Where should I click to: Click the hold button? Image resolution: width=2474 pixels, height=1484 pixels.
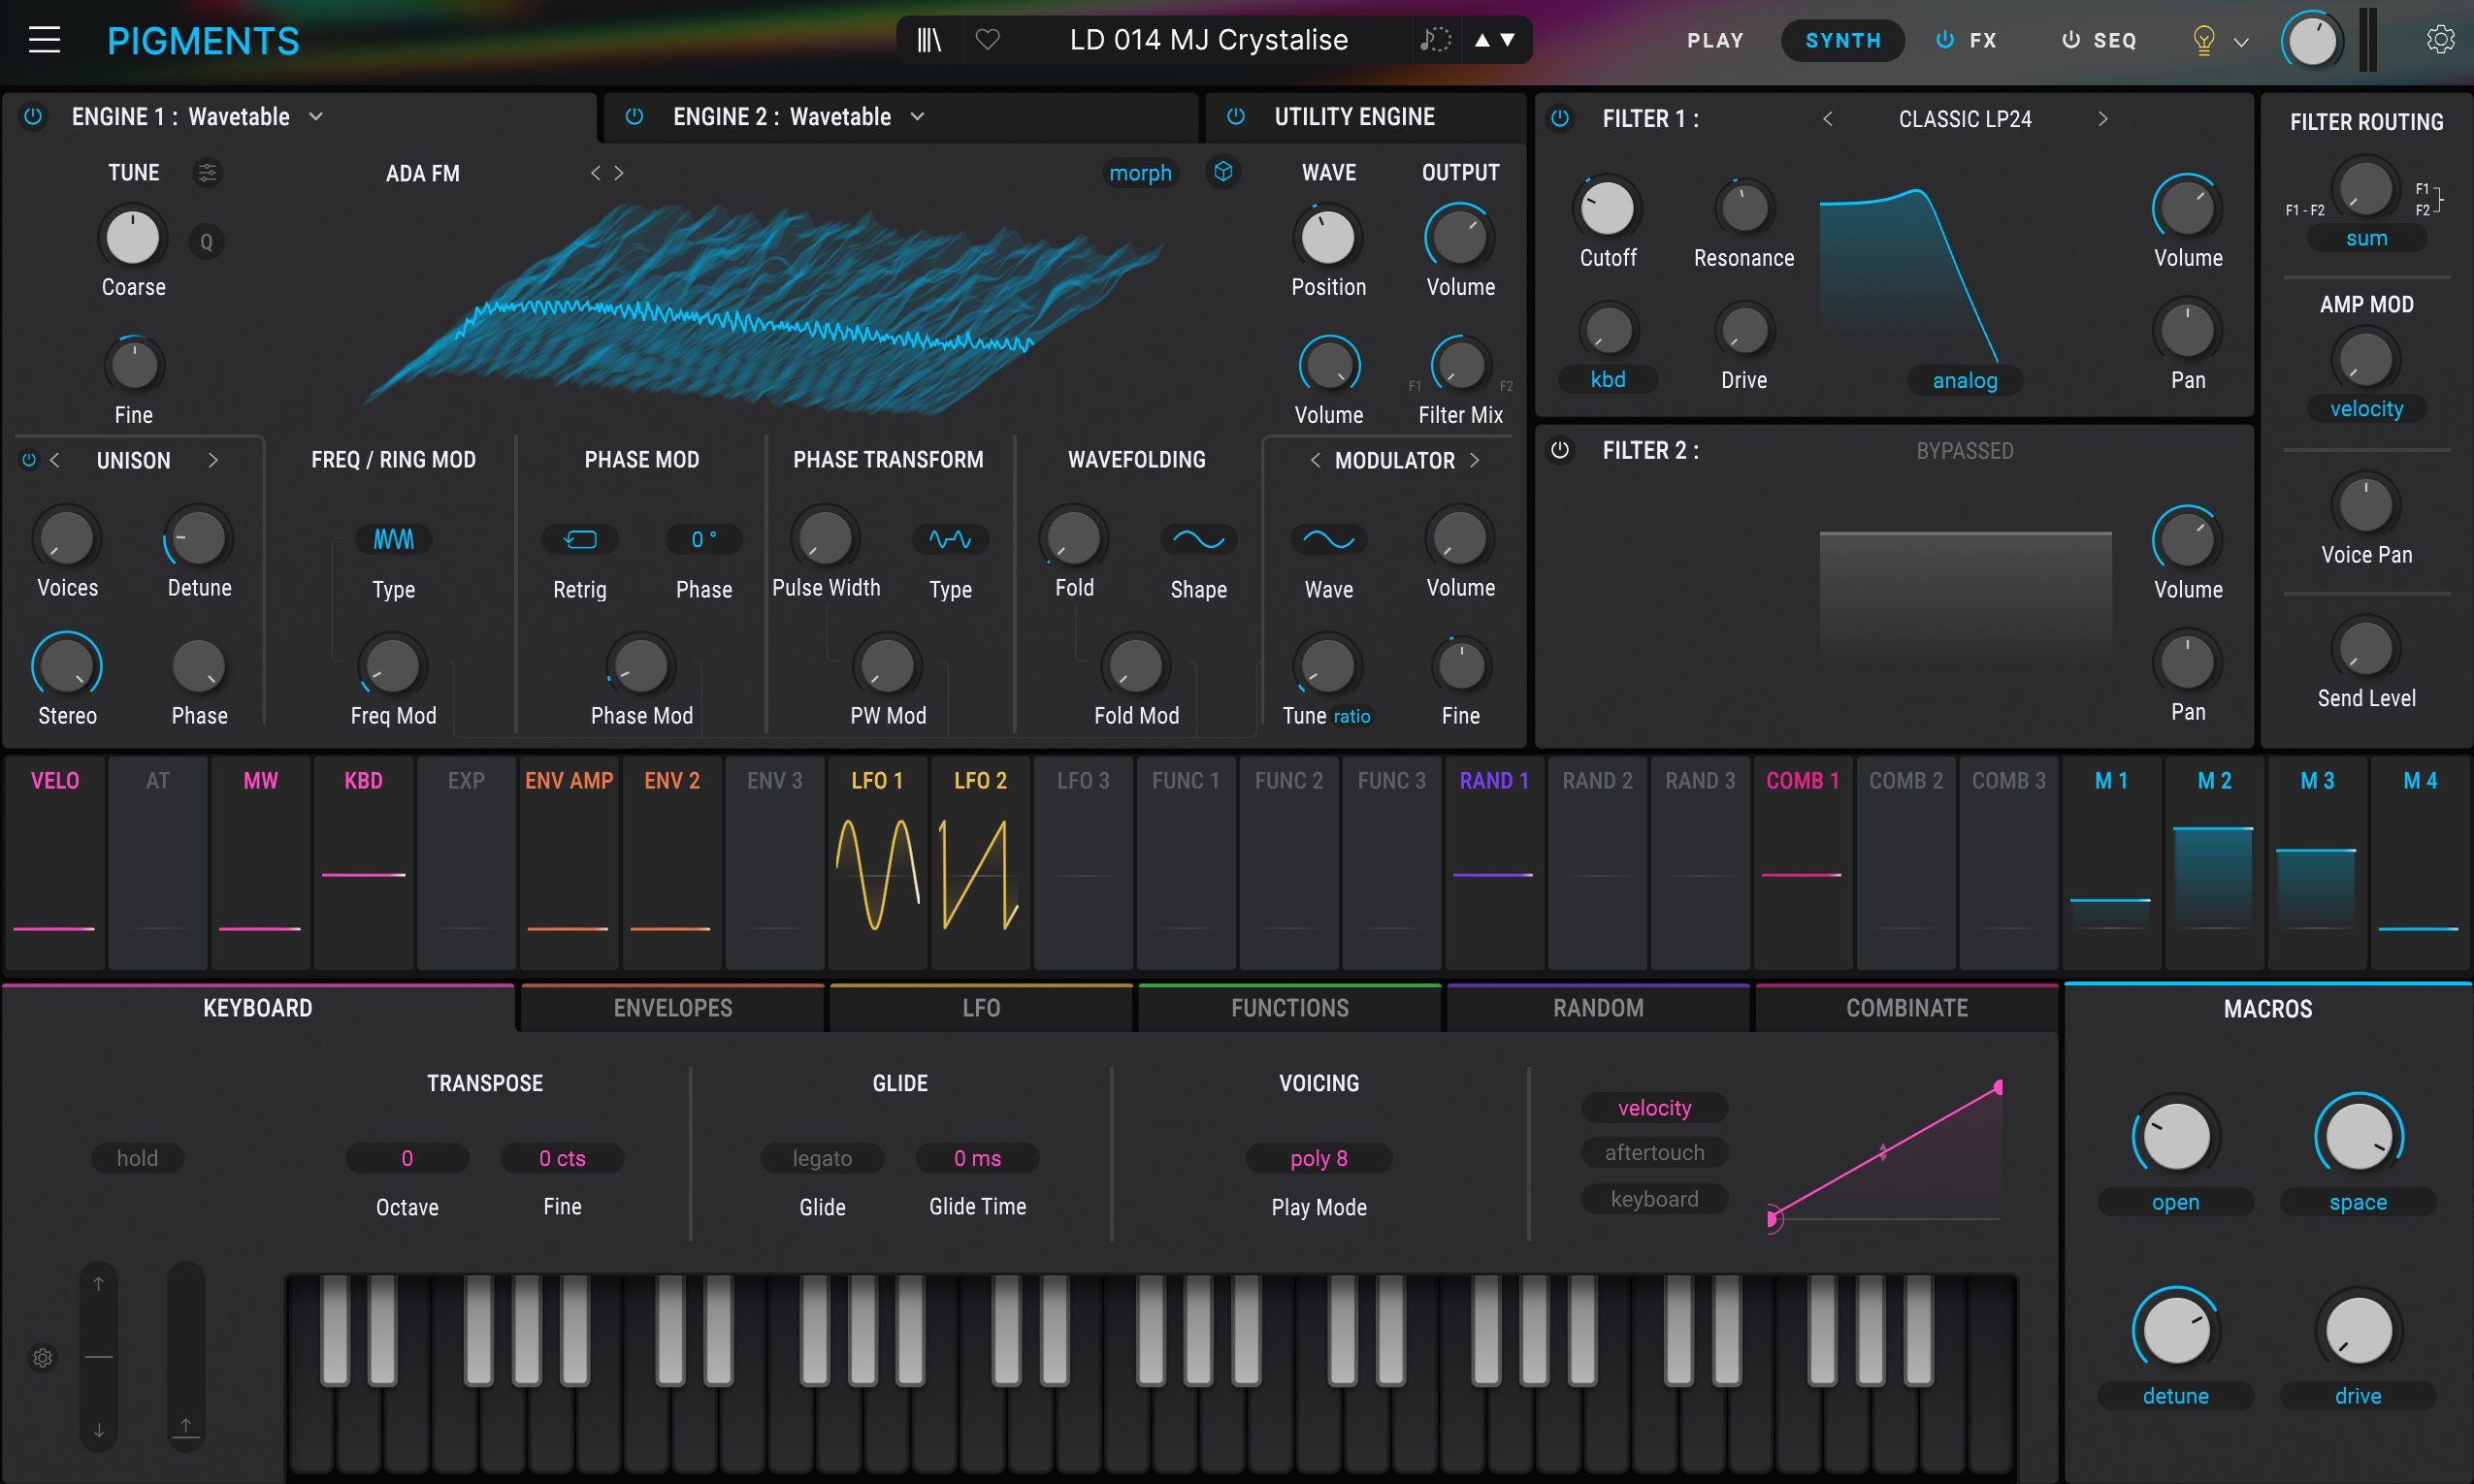tap(137, 1158)
